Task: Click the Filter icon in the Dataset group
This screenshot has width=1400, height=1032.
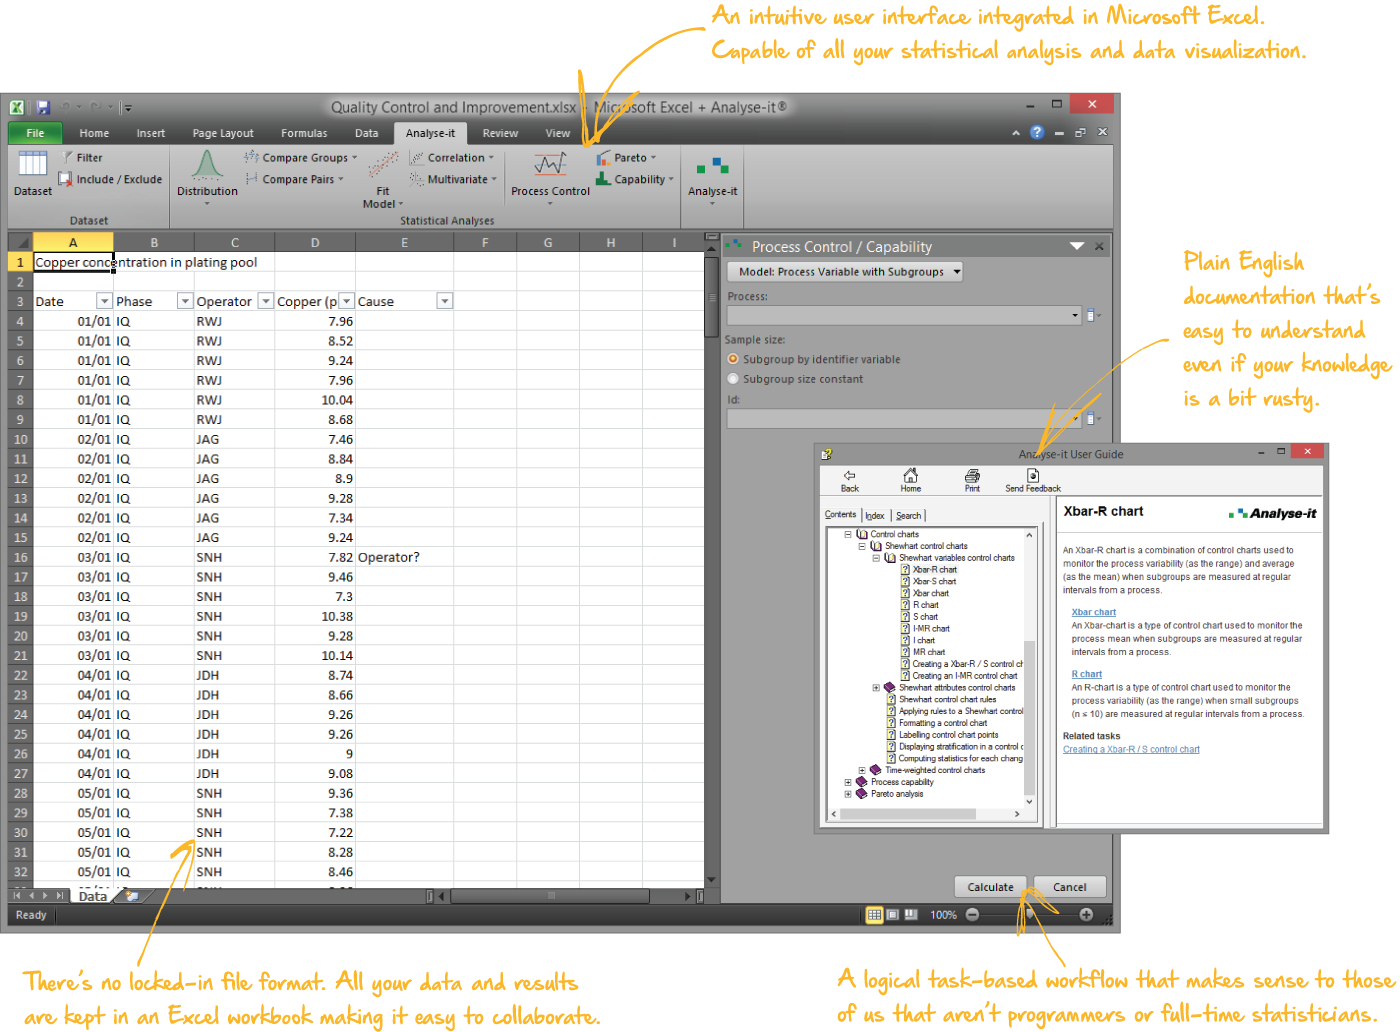Action: [68, 158]
